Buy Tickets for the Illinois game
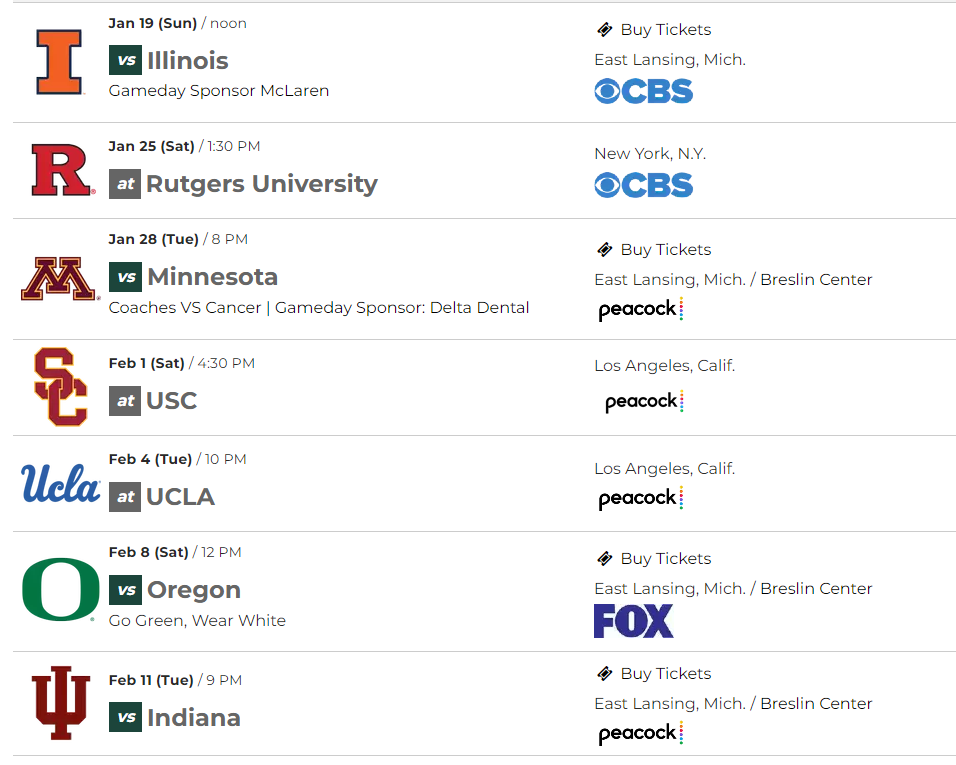The image size is (956, 765). click(x=665, y=30)
